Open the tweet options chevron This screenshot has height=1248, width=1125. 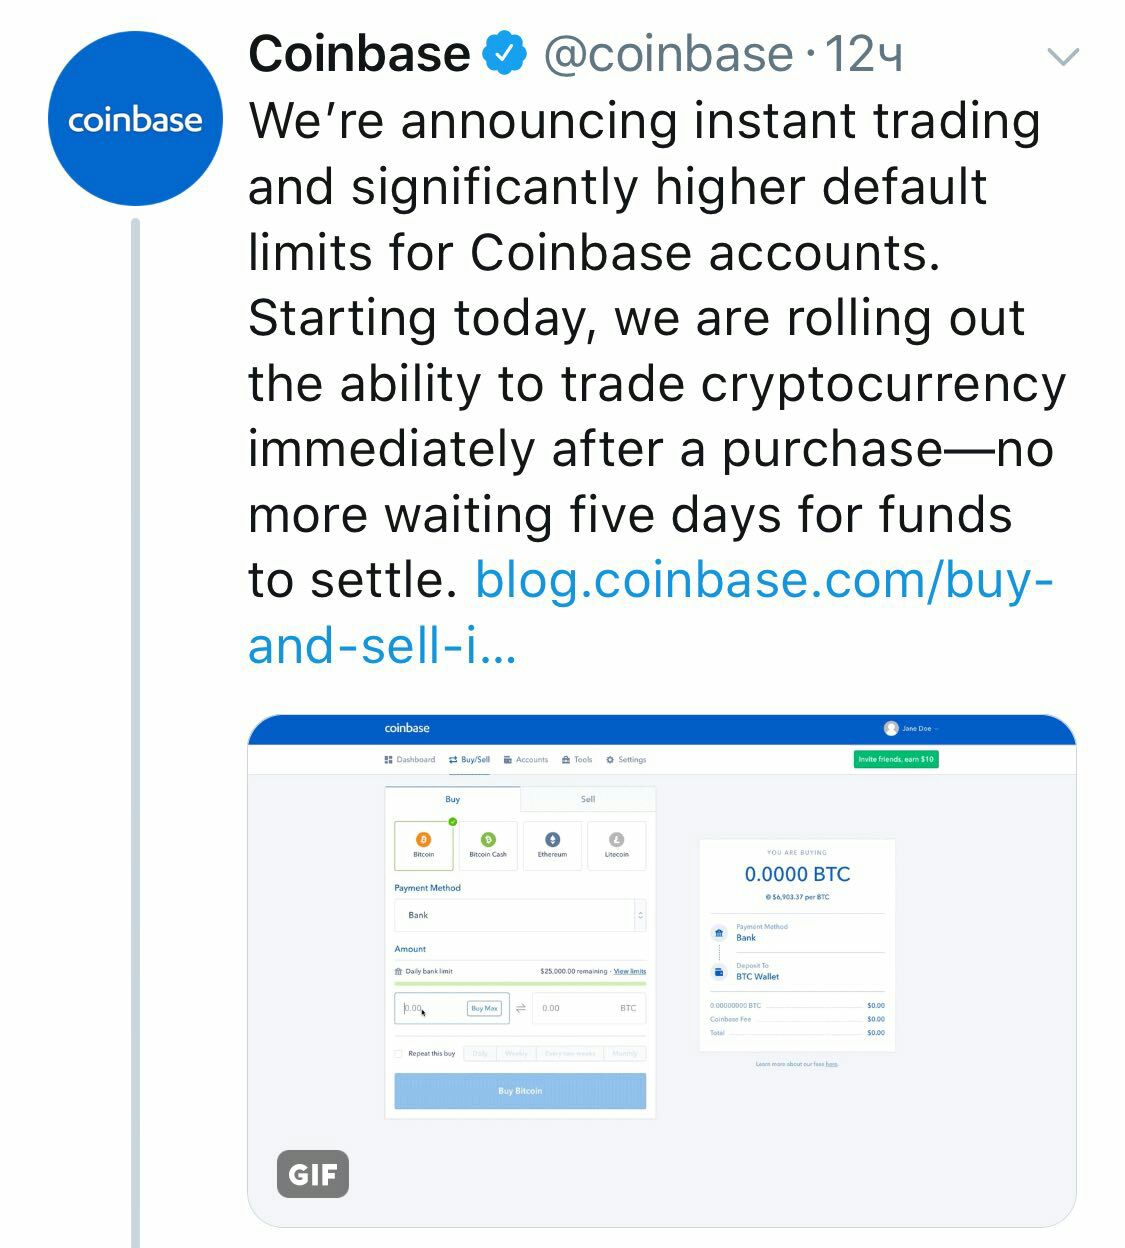coord(1062,57)
